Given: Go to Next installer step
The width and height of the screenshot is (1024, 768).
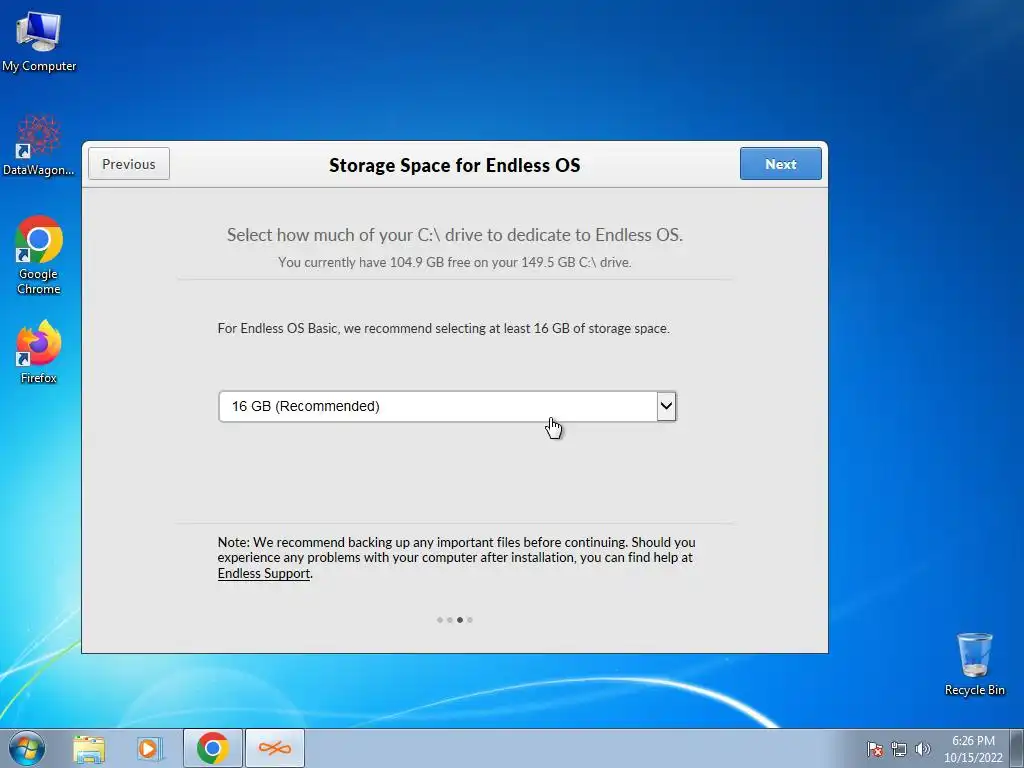Looking at the screenshot, I should [x=780, y=164].
